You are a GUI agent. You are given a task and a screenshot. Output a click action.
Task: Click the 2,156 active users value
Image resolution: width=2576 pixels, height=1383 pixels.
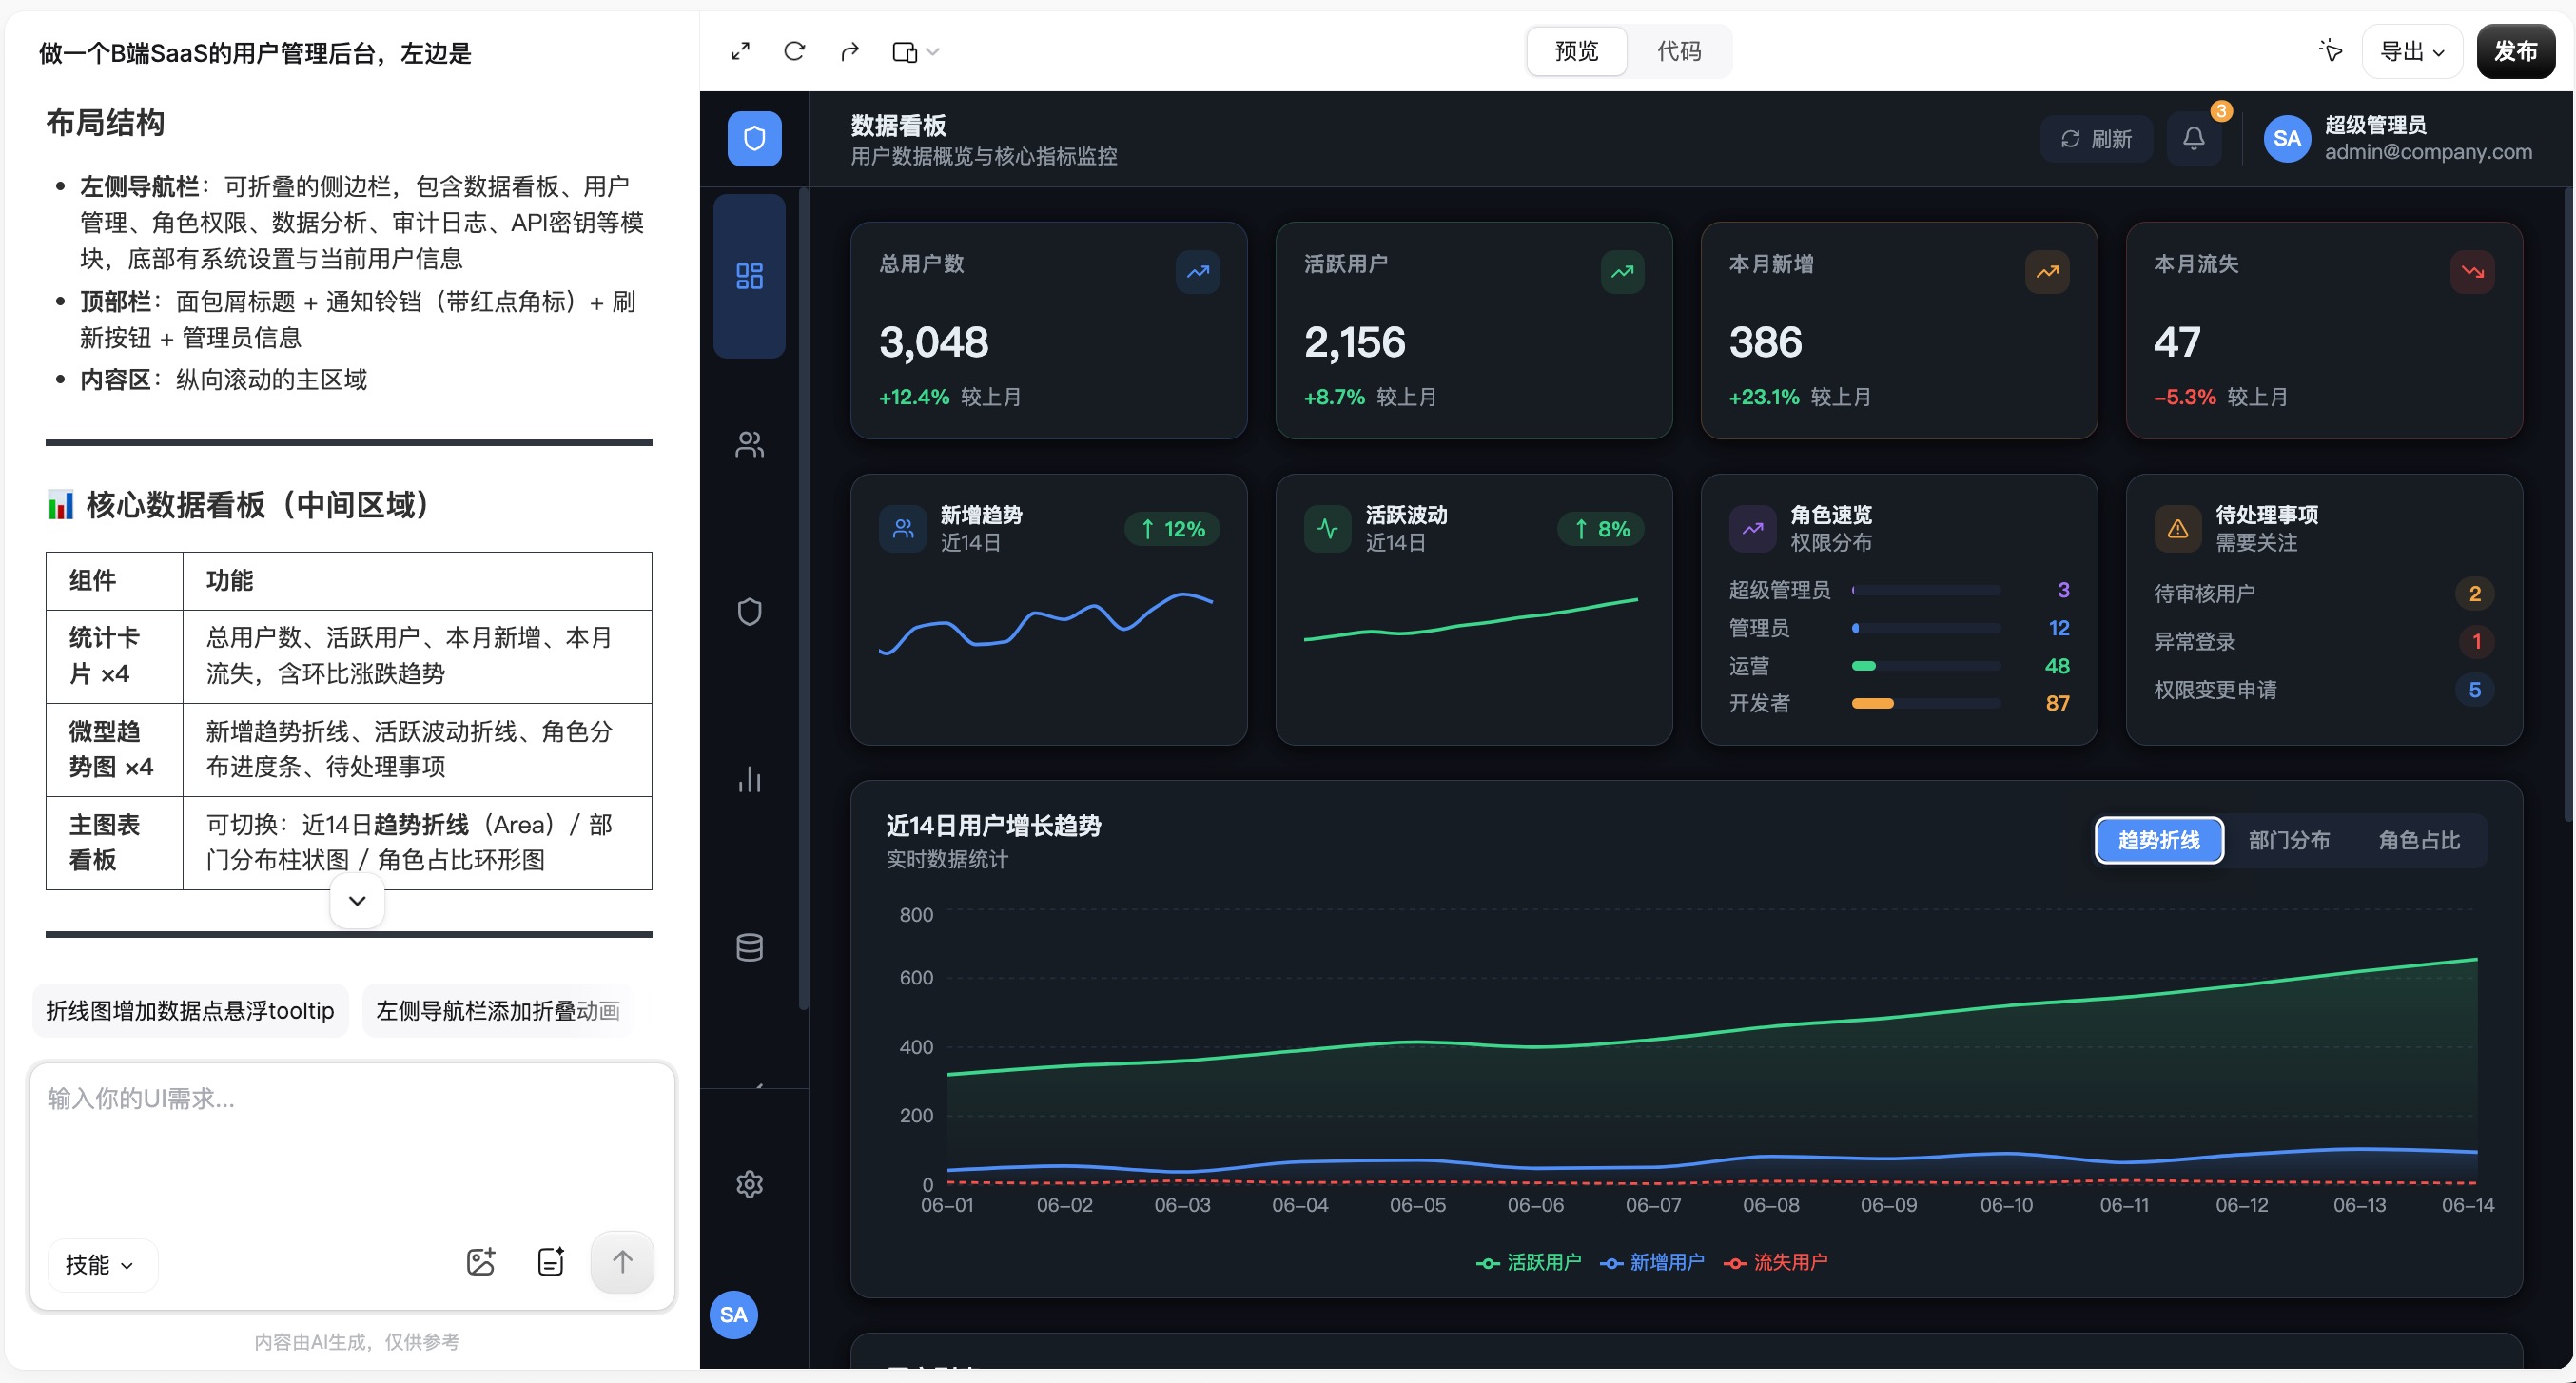pyautogui.click(x=1355, y=342)
